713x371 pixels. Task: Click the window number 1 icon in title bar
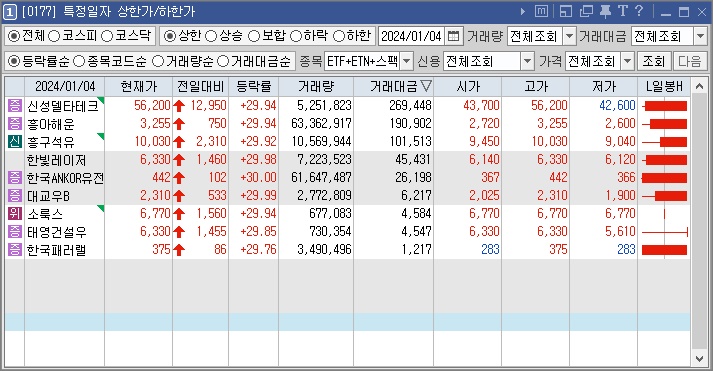click(x=10, y=11)
